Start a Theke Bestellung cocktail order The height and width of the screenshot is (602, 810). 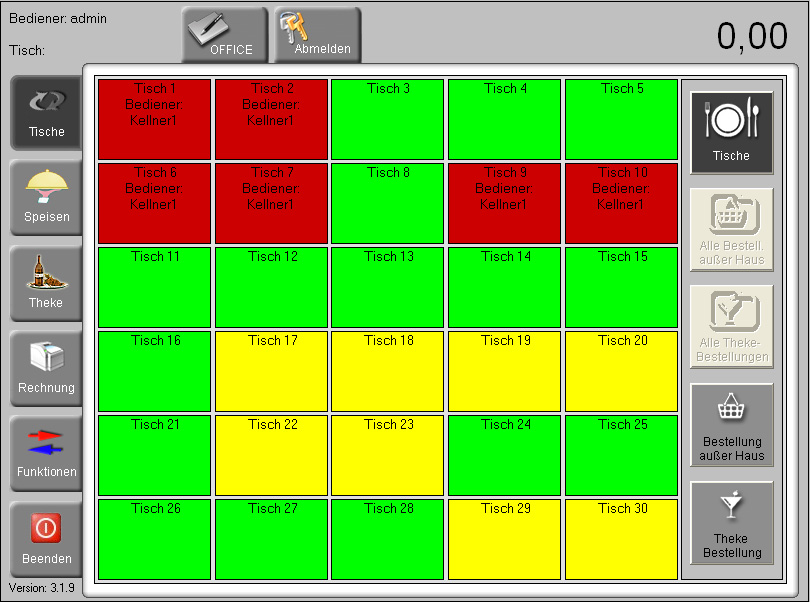(x=731, y=523)
